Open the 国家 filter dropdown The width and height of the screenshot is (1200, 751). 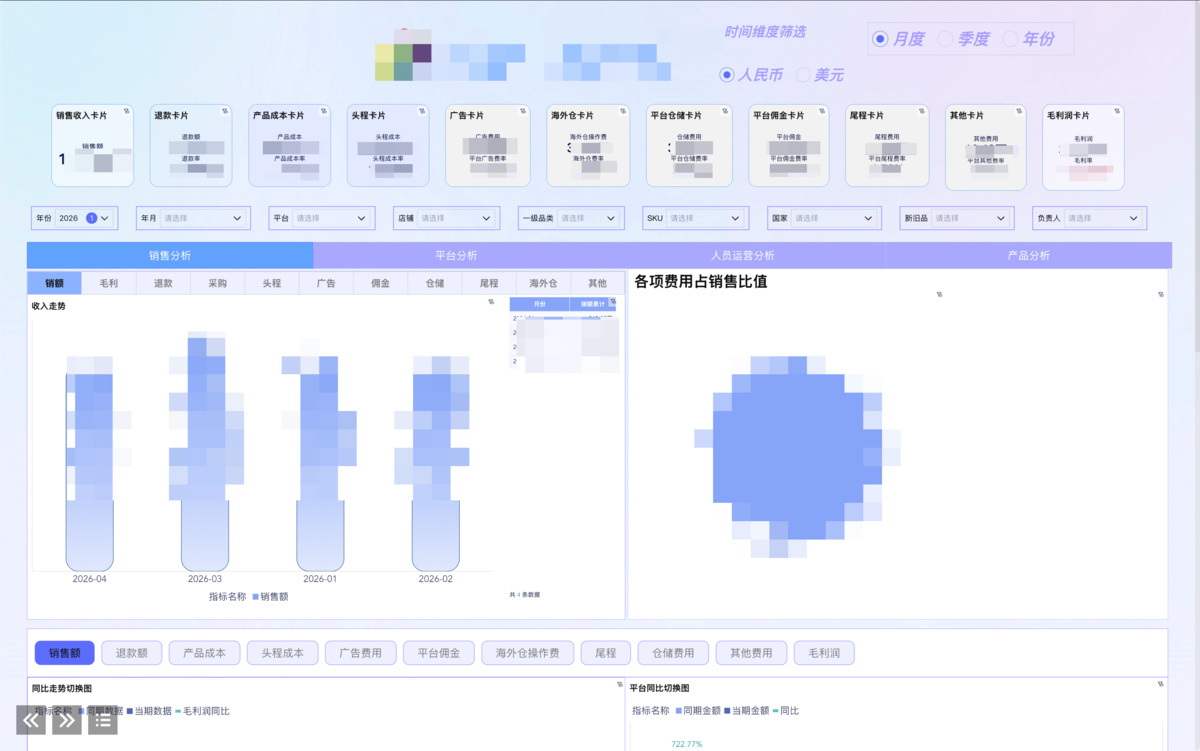click(825, 218)
